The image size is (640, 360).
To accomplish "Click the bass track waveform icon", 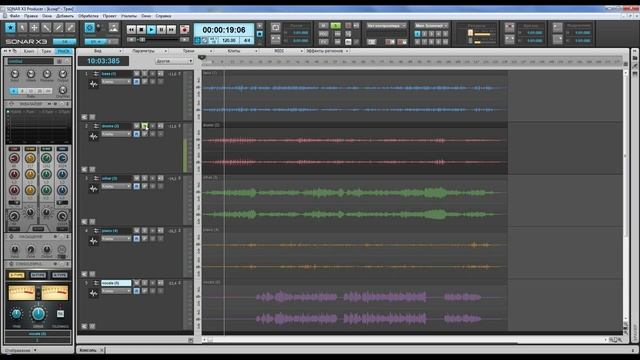I will [93, 84].
